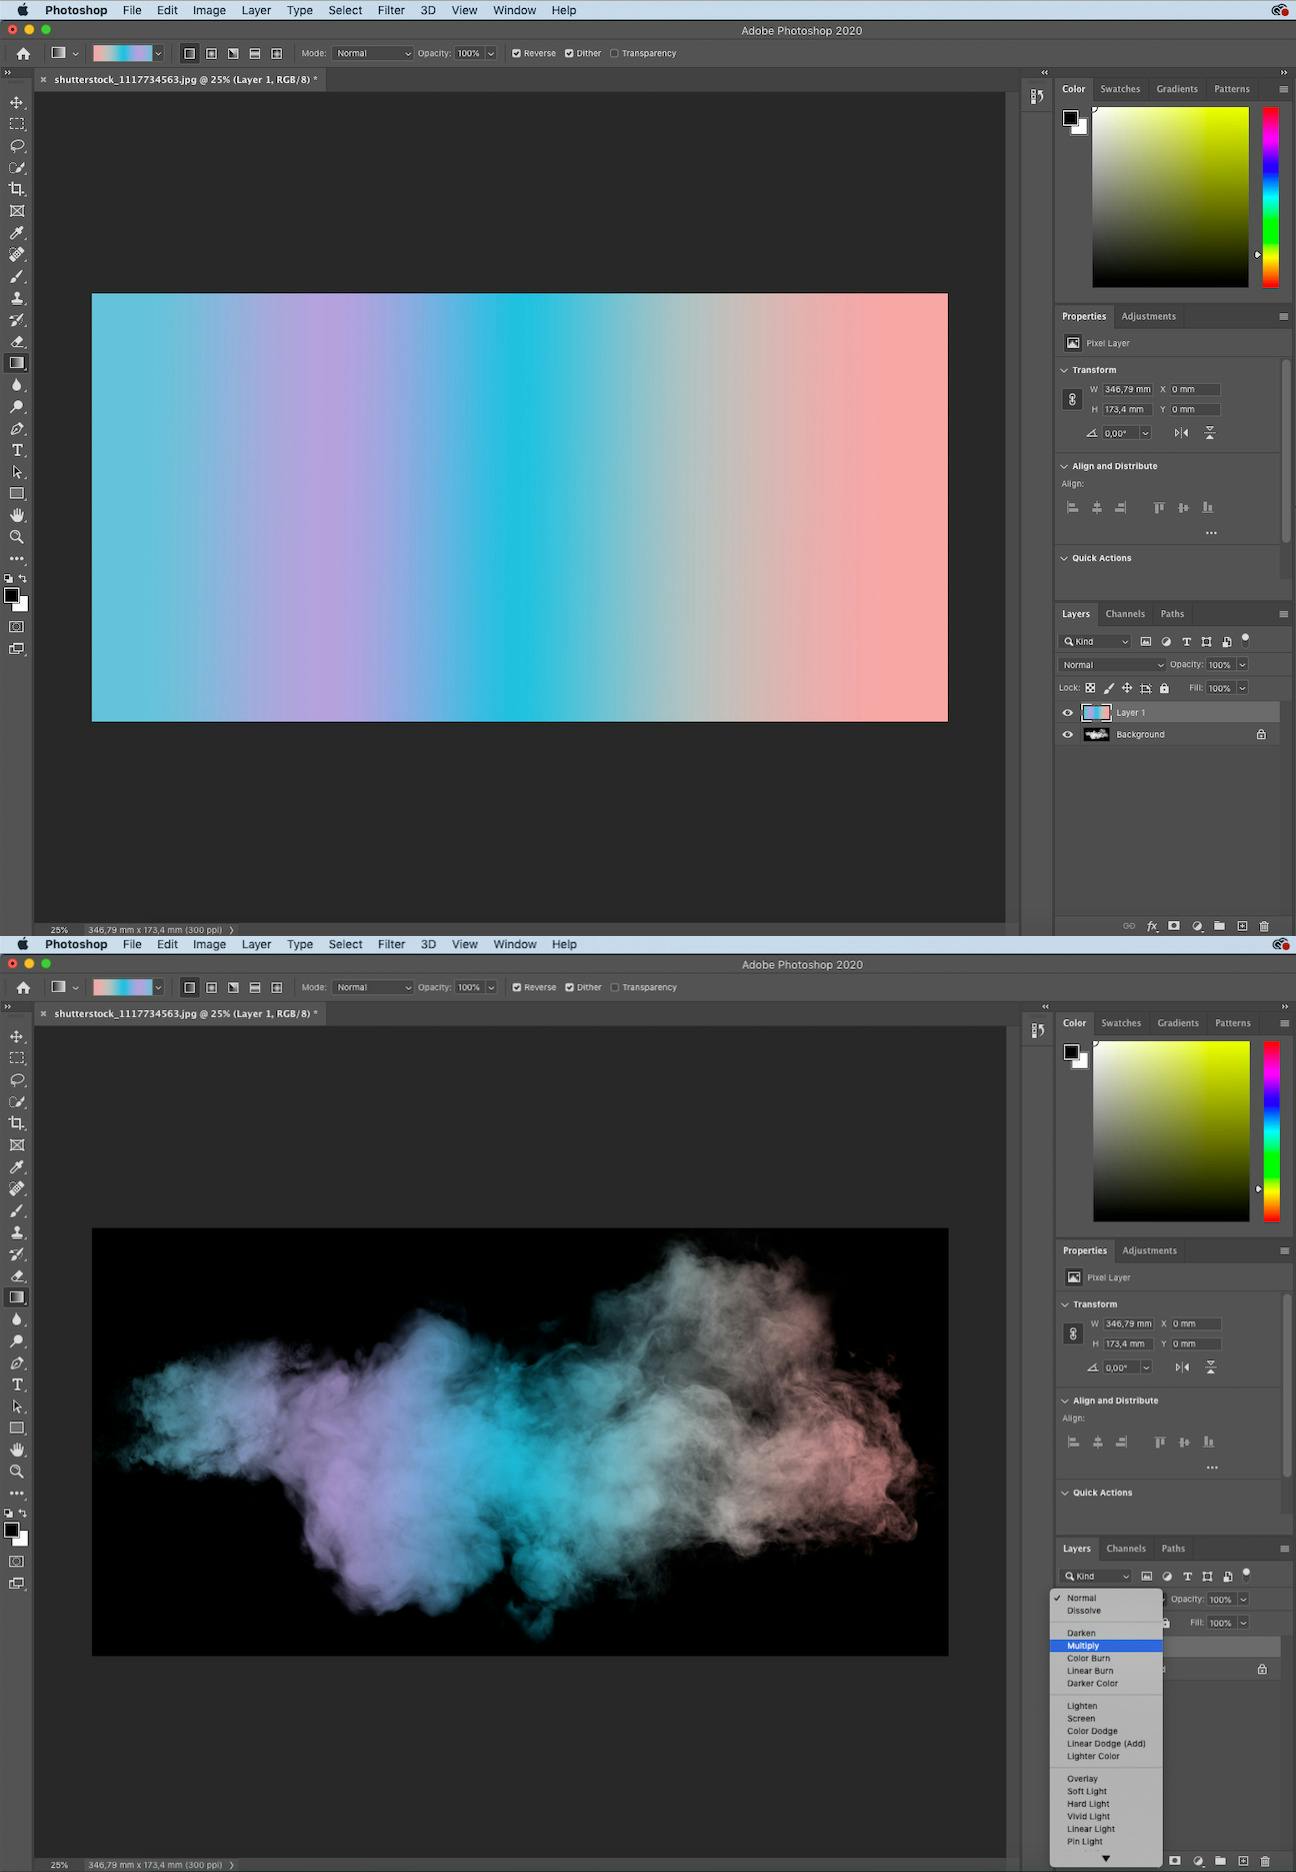Pick the Zoom tool in the lower window
1296x1872 pixels.
pyautogui.click(x=17, y=1471)
